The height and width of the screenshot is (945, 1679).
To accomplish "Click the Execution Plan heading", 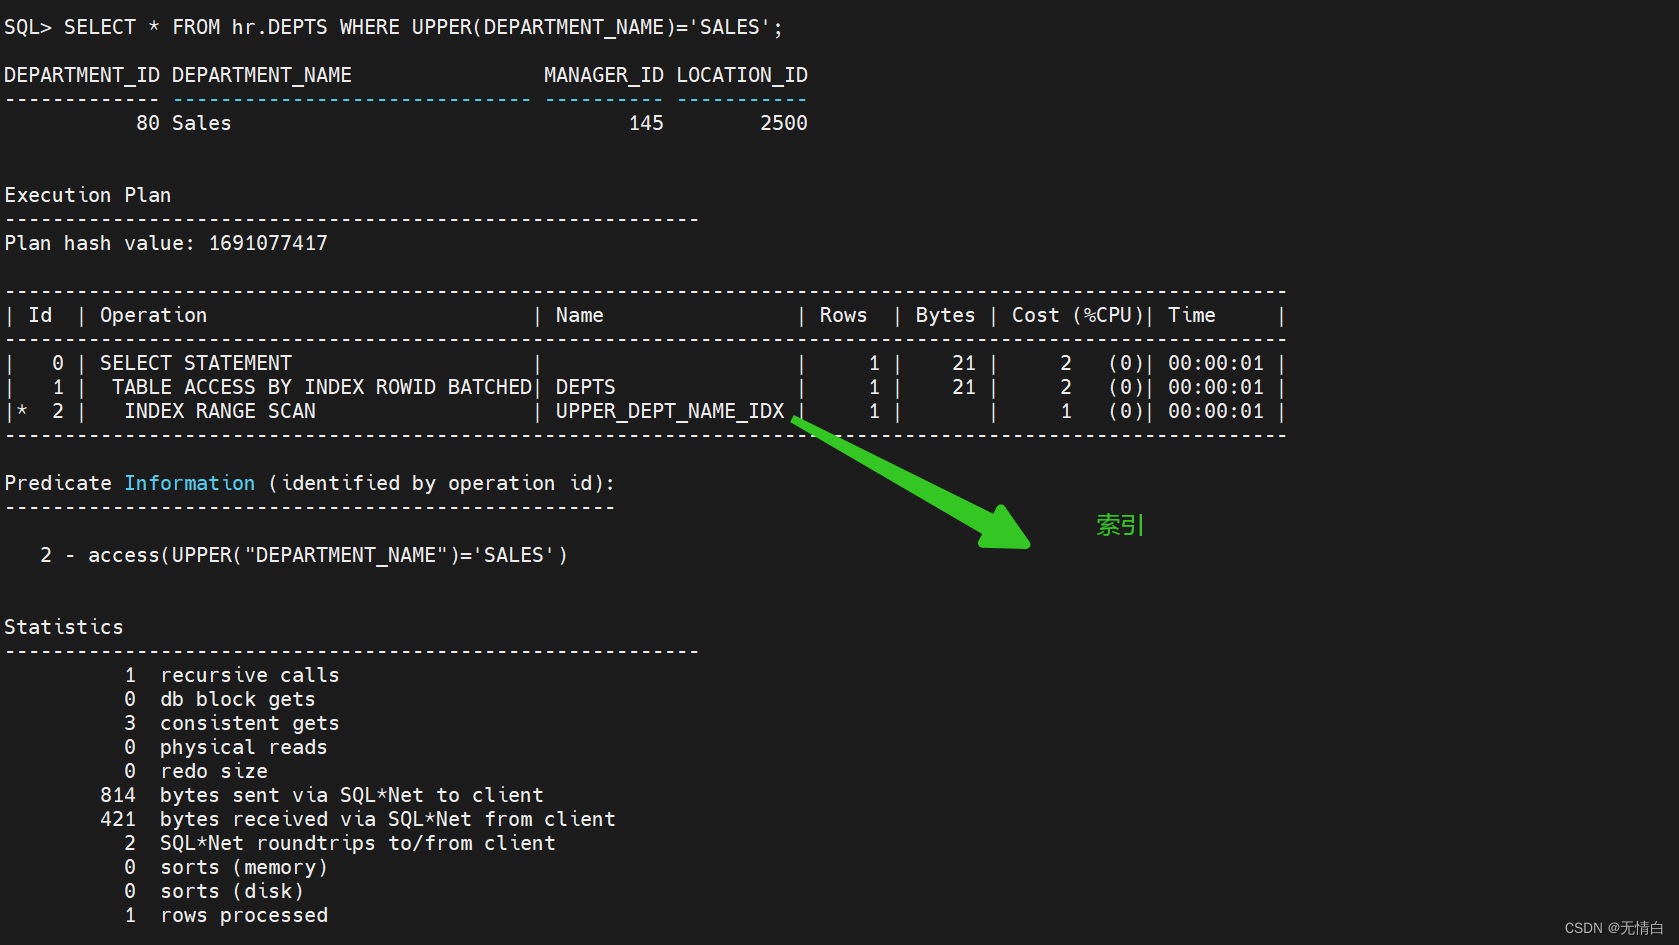I will pyautogui.click(x=88, y=195).
